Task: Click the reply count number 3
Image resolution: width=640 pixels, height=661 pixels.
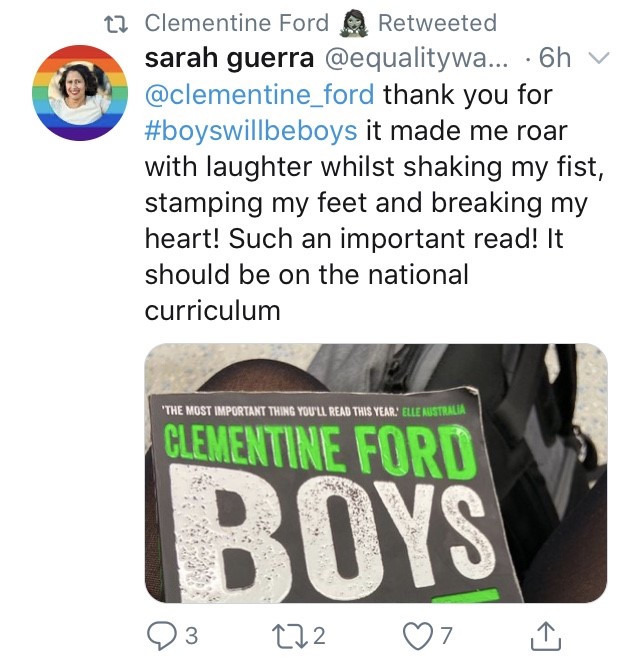Action: (x=191, y=634)
